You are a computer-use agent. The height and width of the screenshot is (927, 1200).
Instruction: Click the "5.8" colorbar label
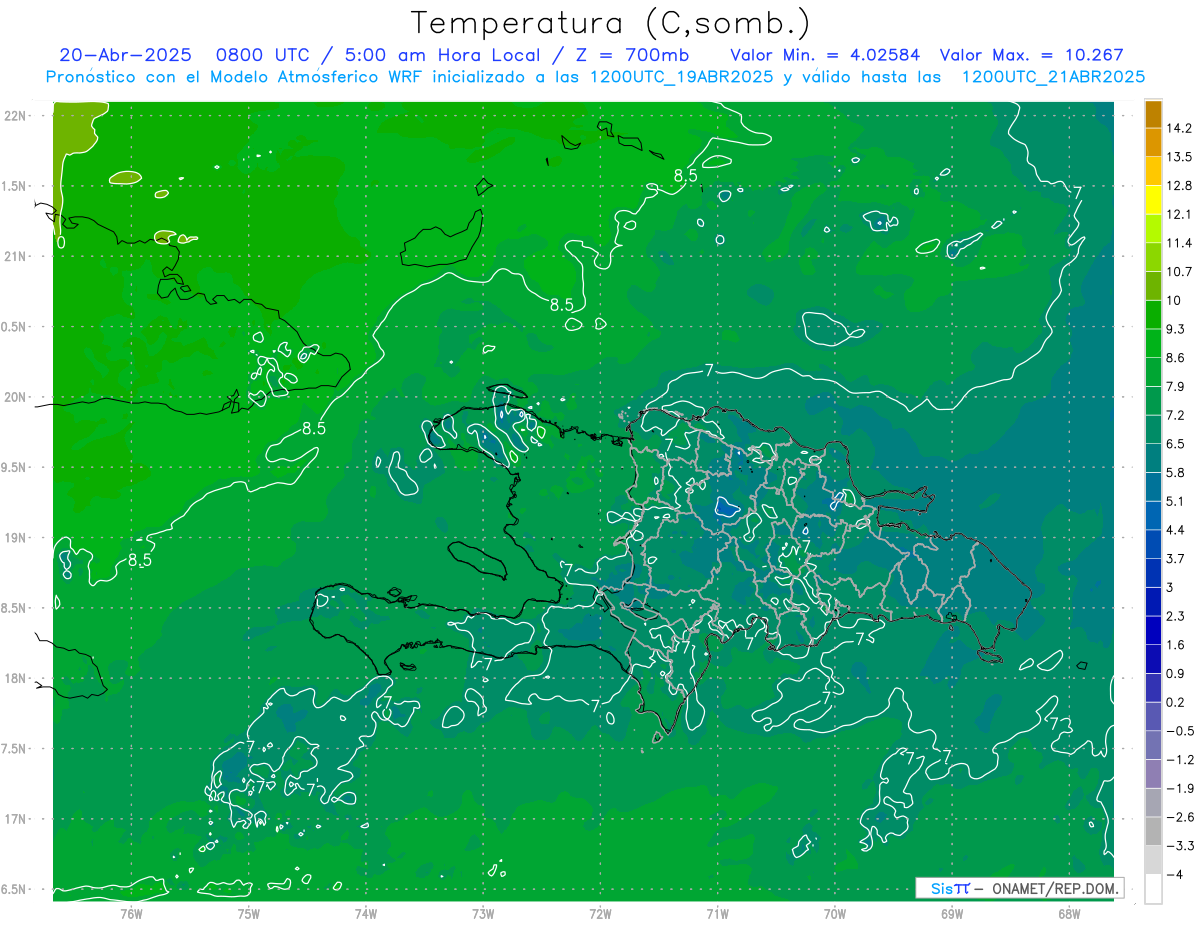tap(1176, 472)
